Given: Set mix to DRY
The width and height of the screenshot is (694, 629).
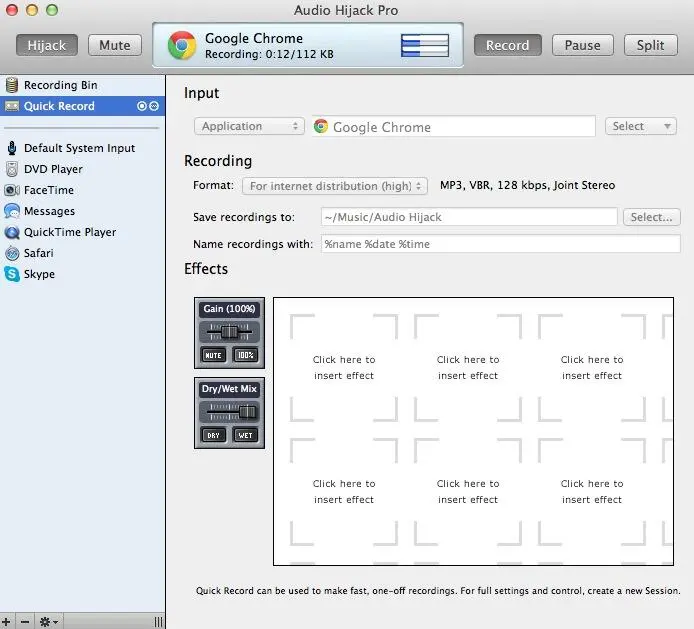Looking at the screenshot, I should coord(213,435).
